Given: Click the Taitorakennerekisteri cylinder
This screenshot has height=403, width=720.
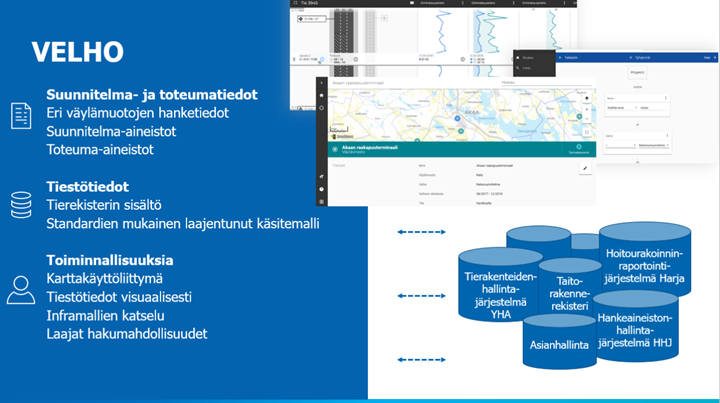Looking at the screenshot, I should click(569, 288).
